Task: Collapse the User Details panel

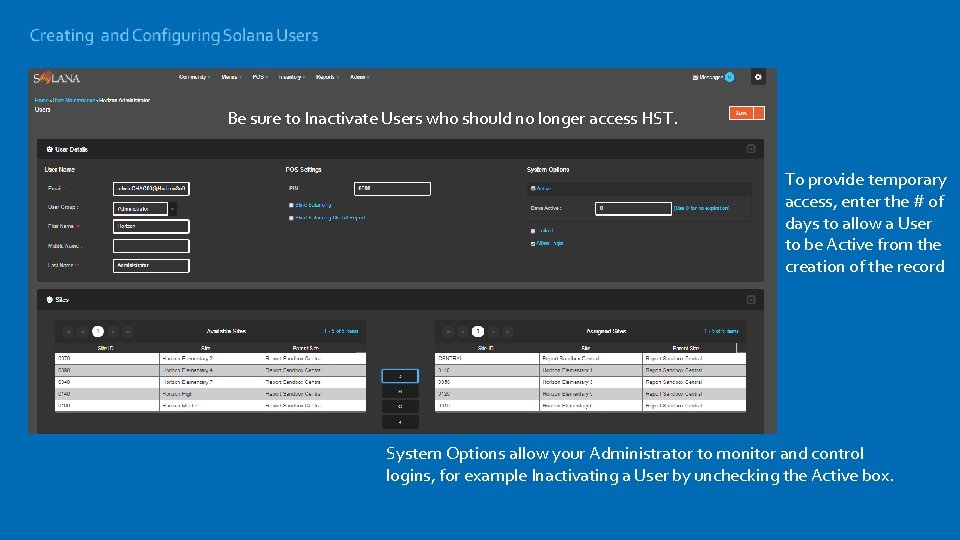Action: coord(751,149)
